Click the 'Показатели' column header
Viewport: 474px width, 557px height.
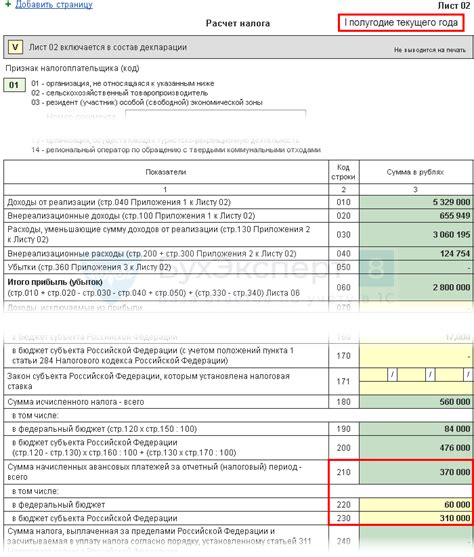tap(166, 172)
